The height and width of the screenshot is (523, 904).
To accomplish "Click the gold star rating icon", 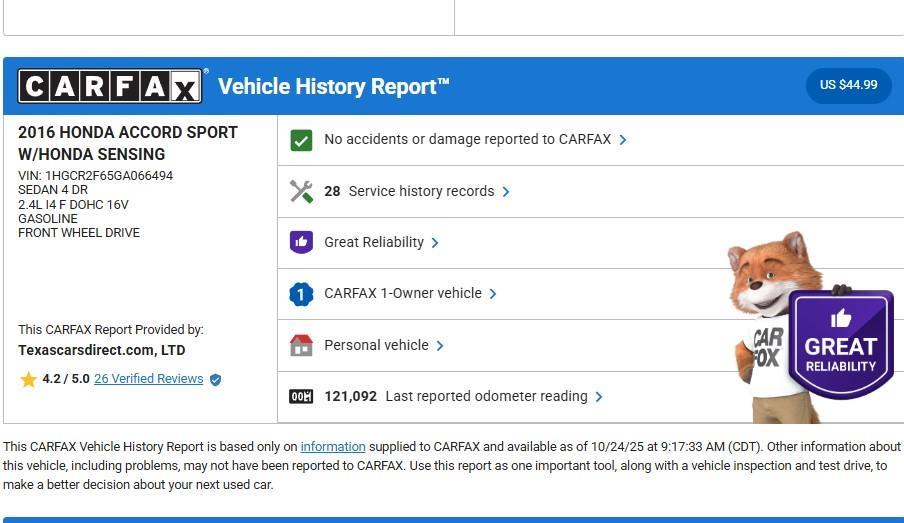I will [28, 380].
